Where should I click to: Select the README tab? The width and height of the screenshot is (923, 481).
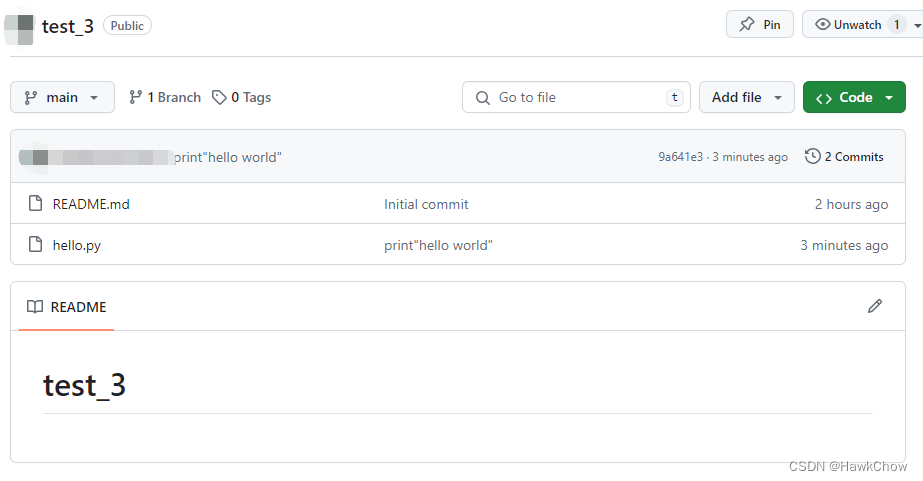67,307
